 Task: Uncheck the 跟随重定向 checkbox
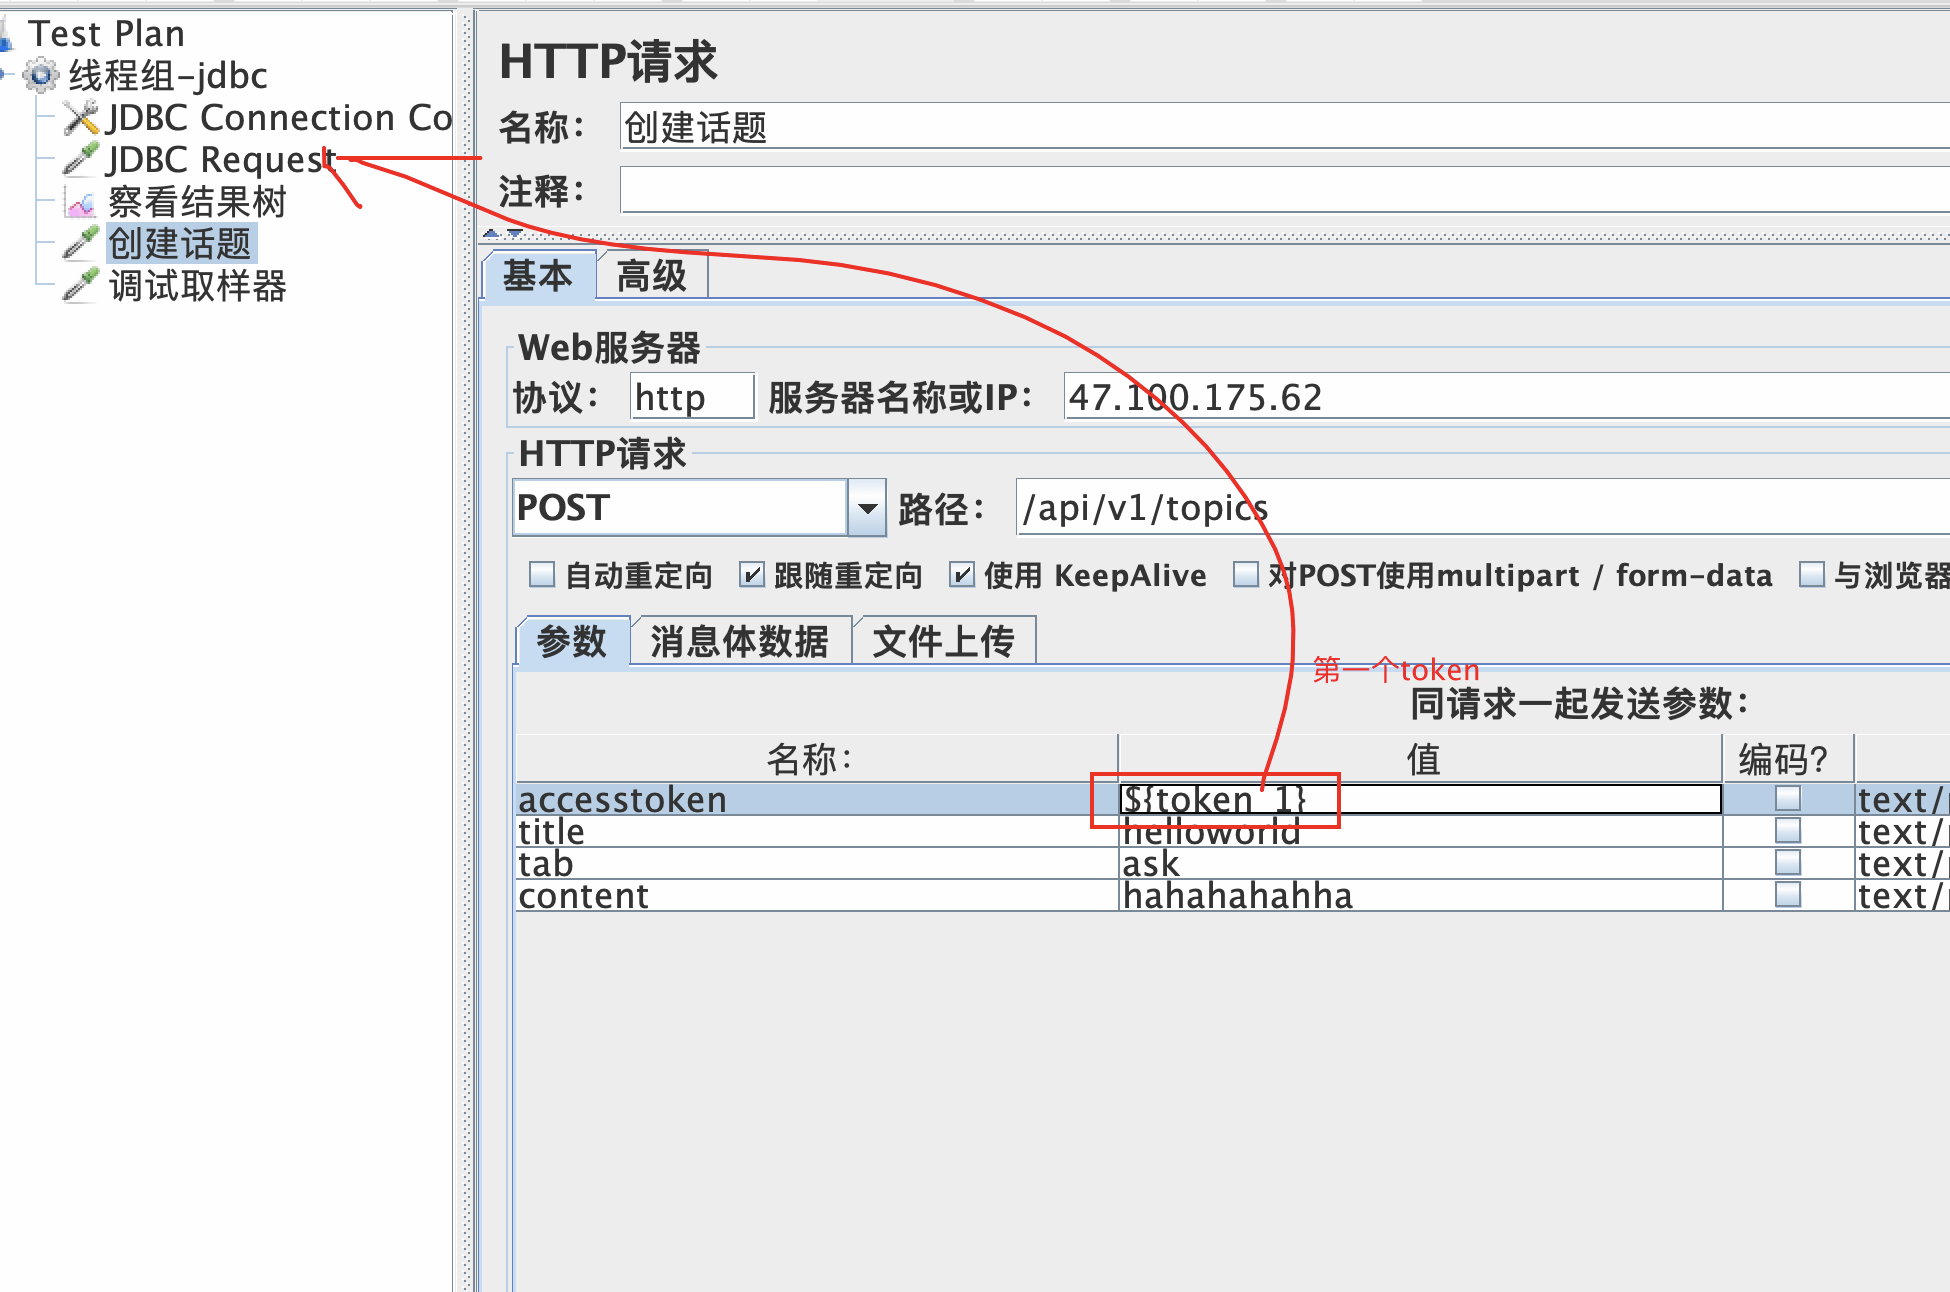coord(752,575)
